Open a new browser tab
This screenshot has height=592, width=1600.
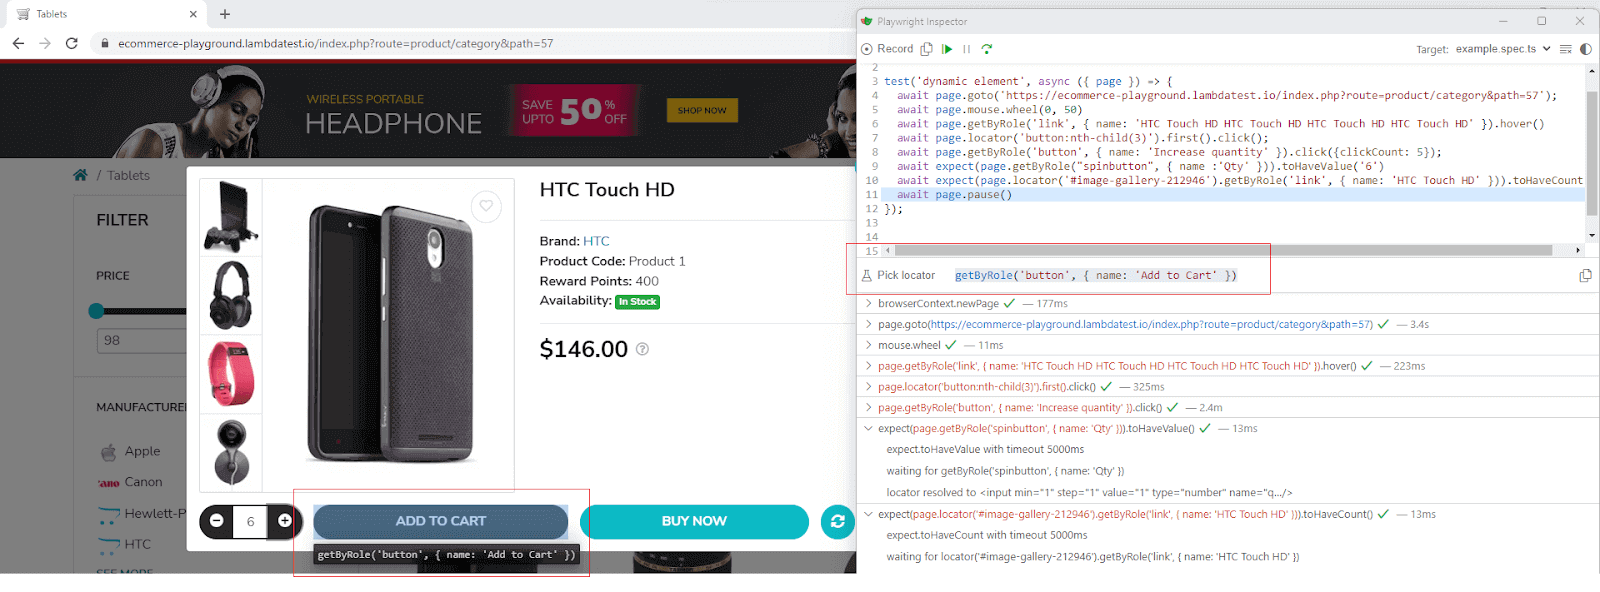(x=225, y=14)
